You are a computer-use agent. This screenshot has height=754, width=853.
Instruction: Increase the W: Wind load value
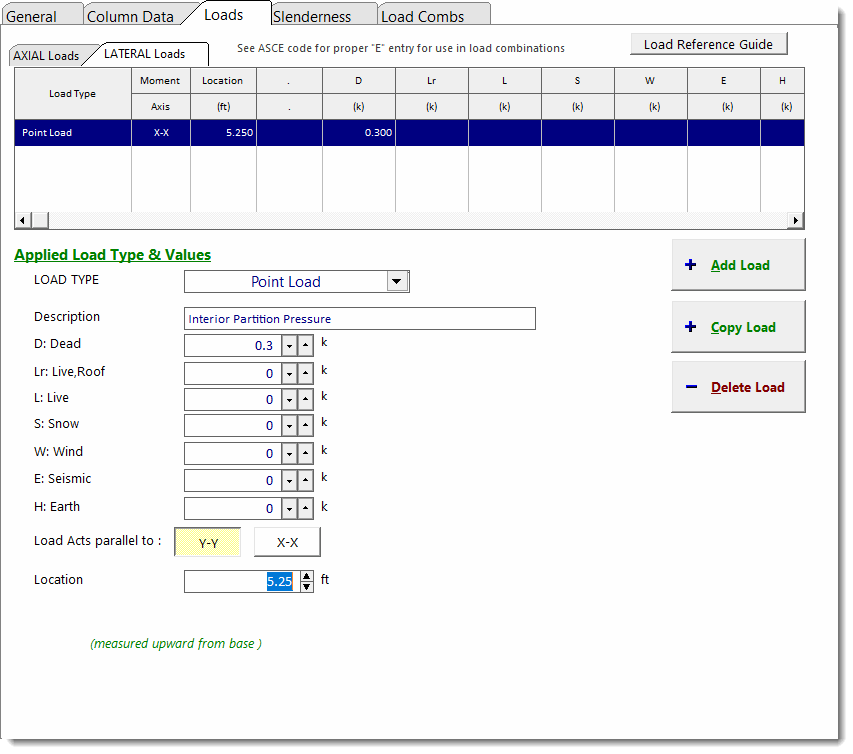305,454
